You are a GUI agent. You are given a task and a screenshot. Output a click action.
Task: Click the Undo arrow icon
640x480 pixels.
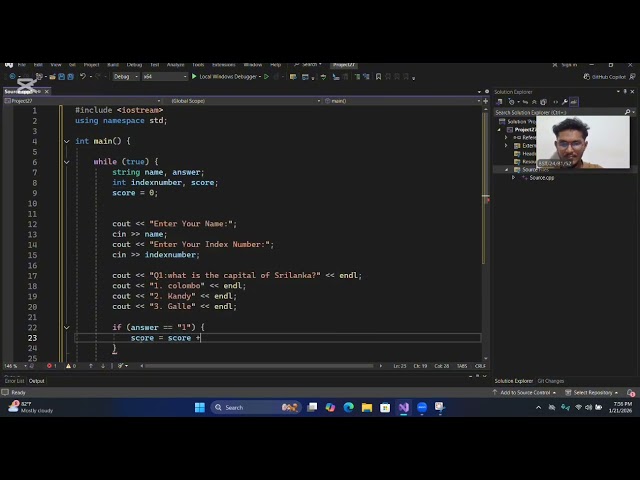[x=83, y=76]
